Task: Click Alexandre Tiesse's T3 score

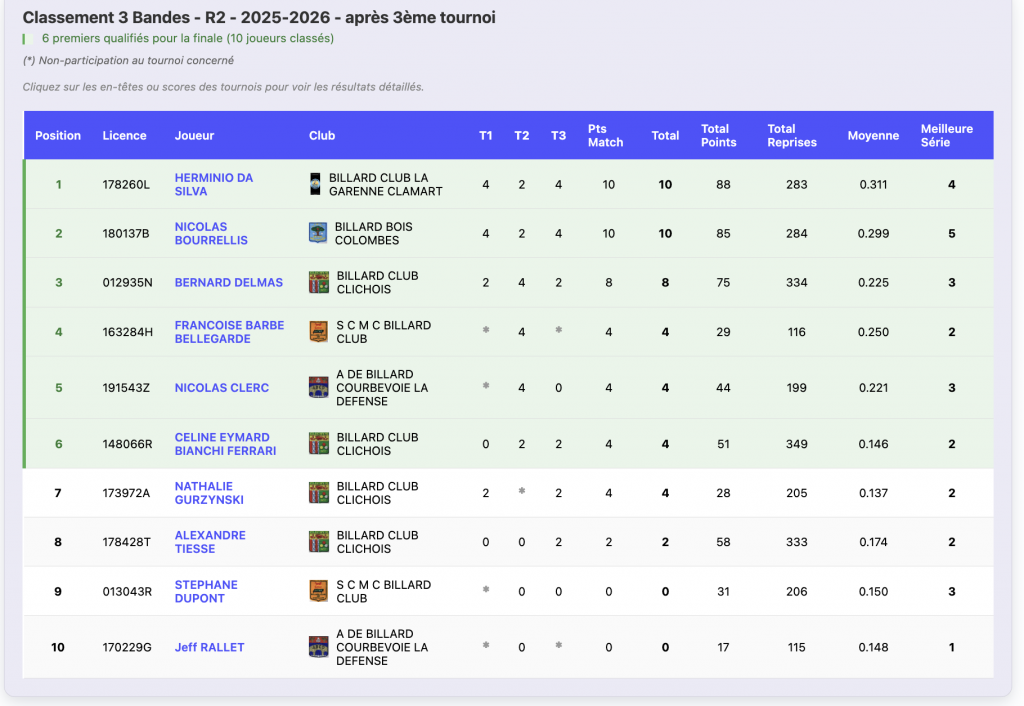Action: coord(558,542)
